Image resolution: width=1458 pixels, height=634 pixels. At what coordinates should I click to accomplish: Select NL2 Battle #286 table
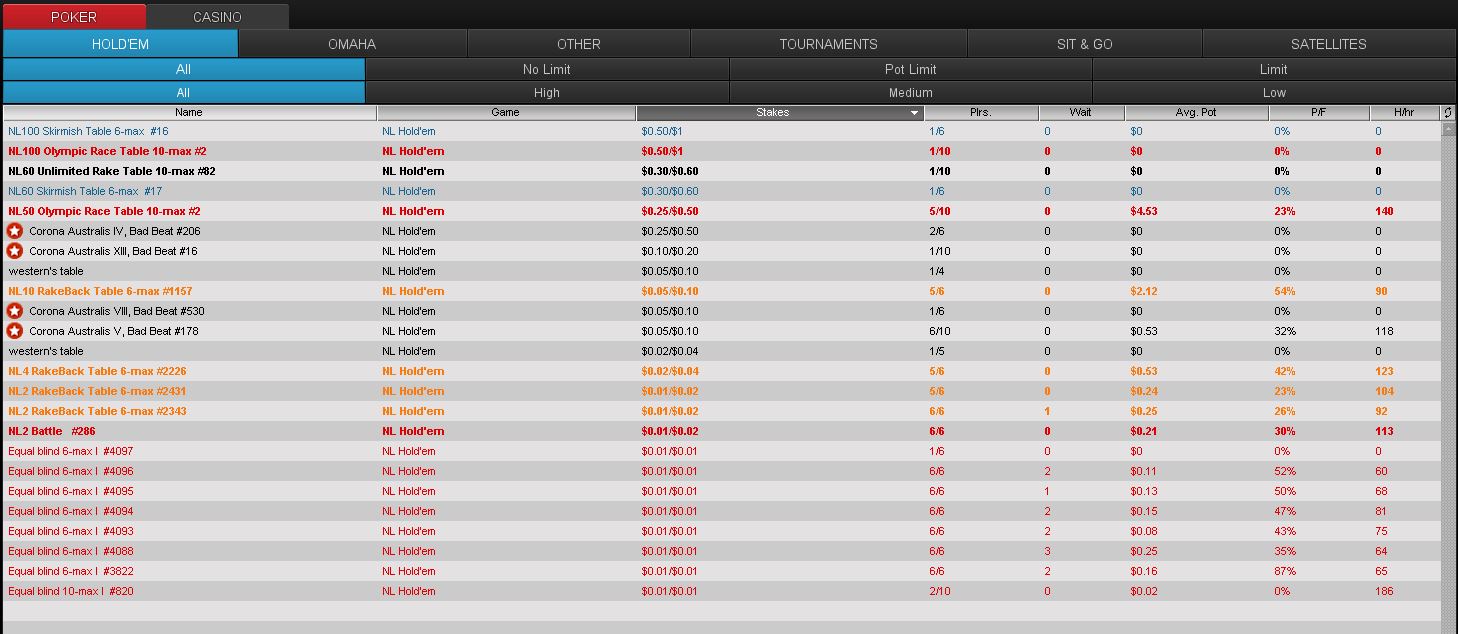tap(721, 431)
